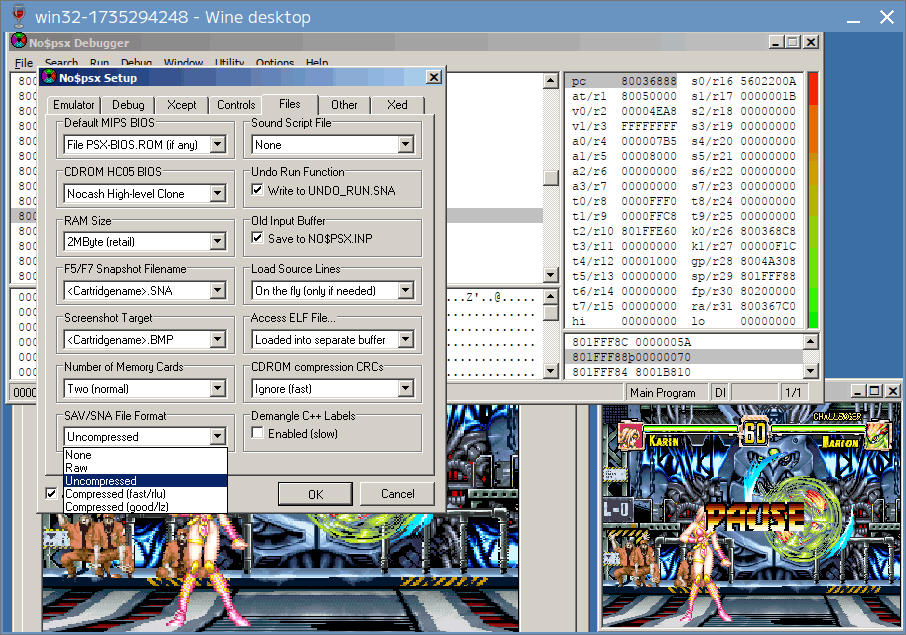This screenshot has width=906, height=635.
Task: Close the Wine desktop window
Action: coord(886,17)
